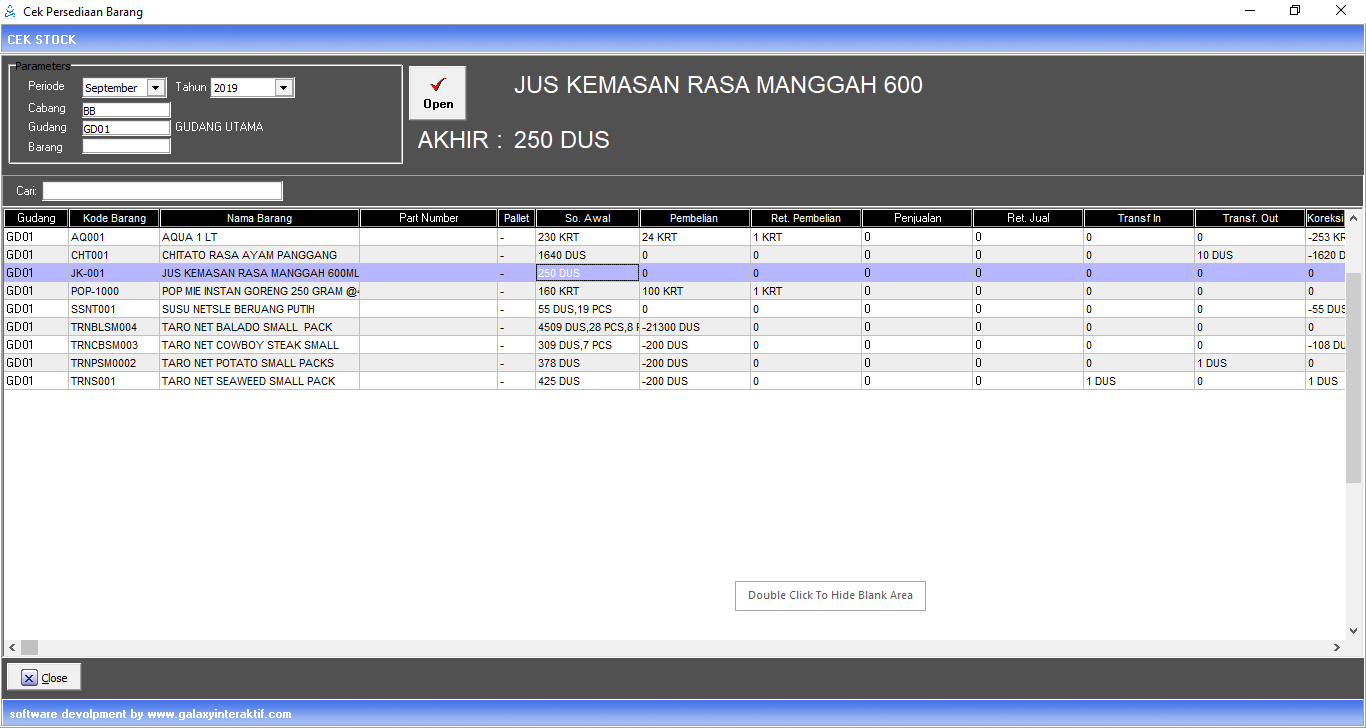Viewport: 1366px width, 728px height.
Task: Click the empty Barang input field
Action: click(x=126, y=147)
